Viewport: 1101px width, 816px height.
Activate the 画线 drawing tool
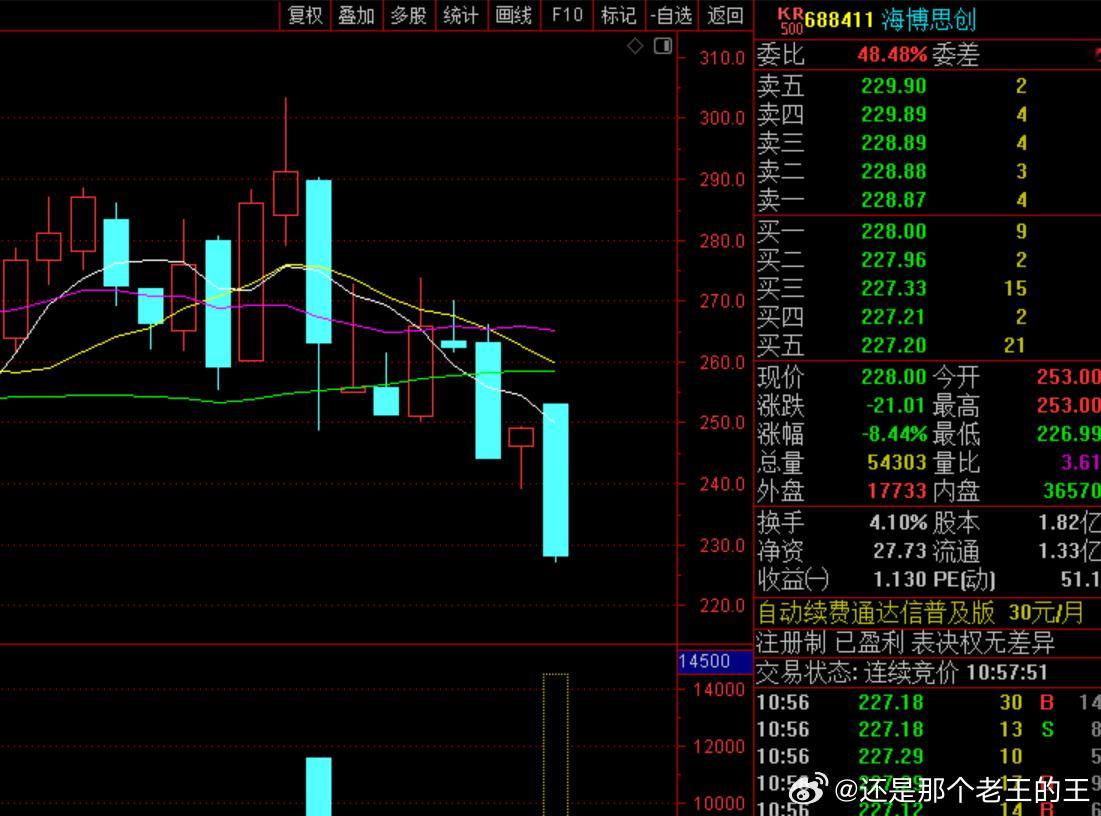pyautogui.click(x=513, y=15)
